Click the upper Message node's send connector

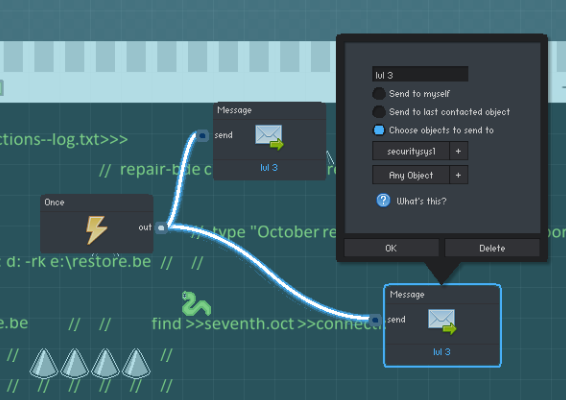click(x=203, y=135)
